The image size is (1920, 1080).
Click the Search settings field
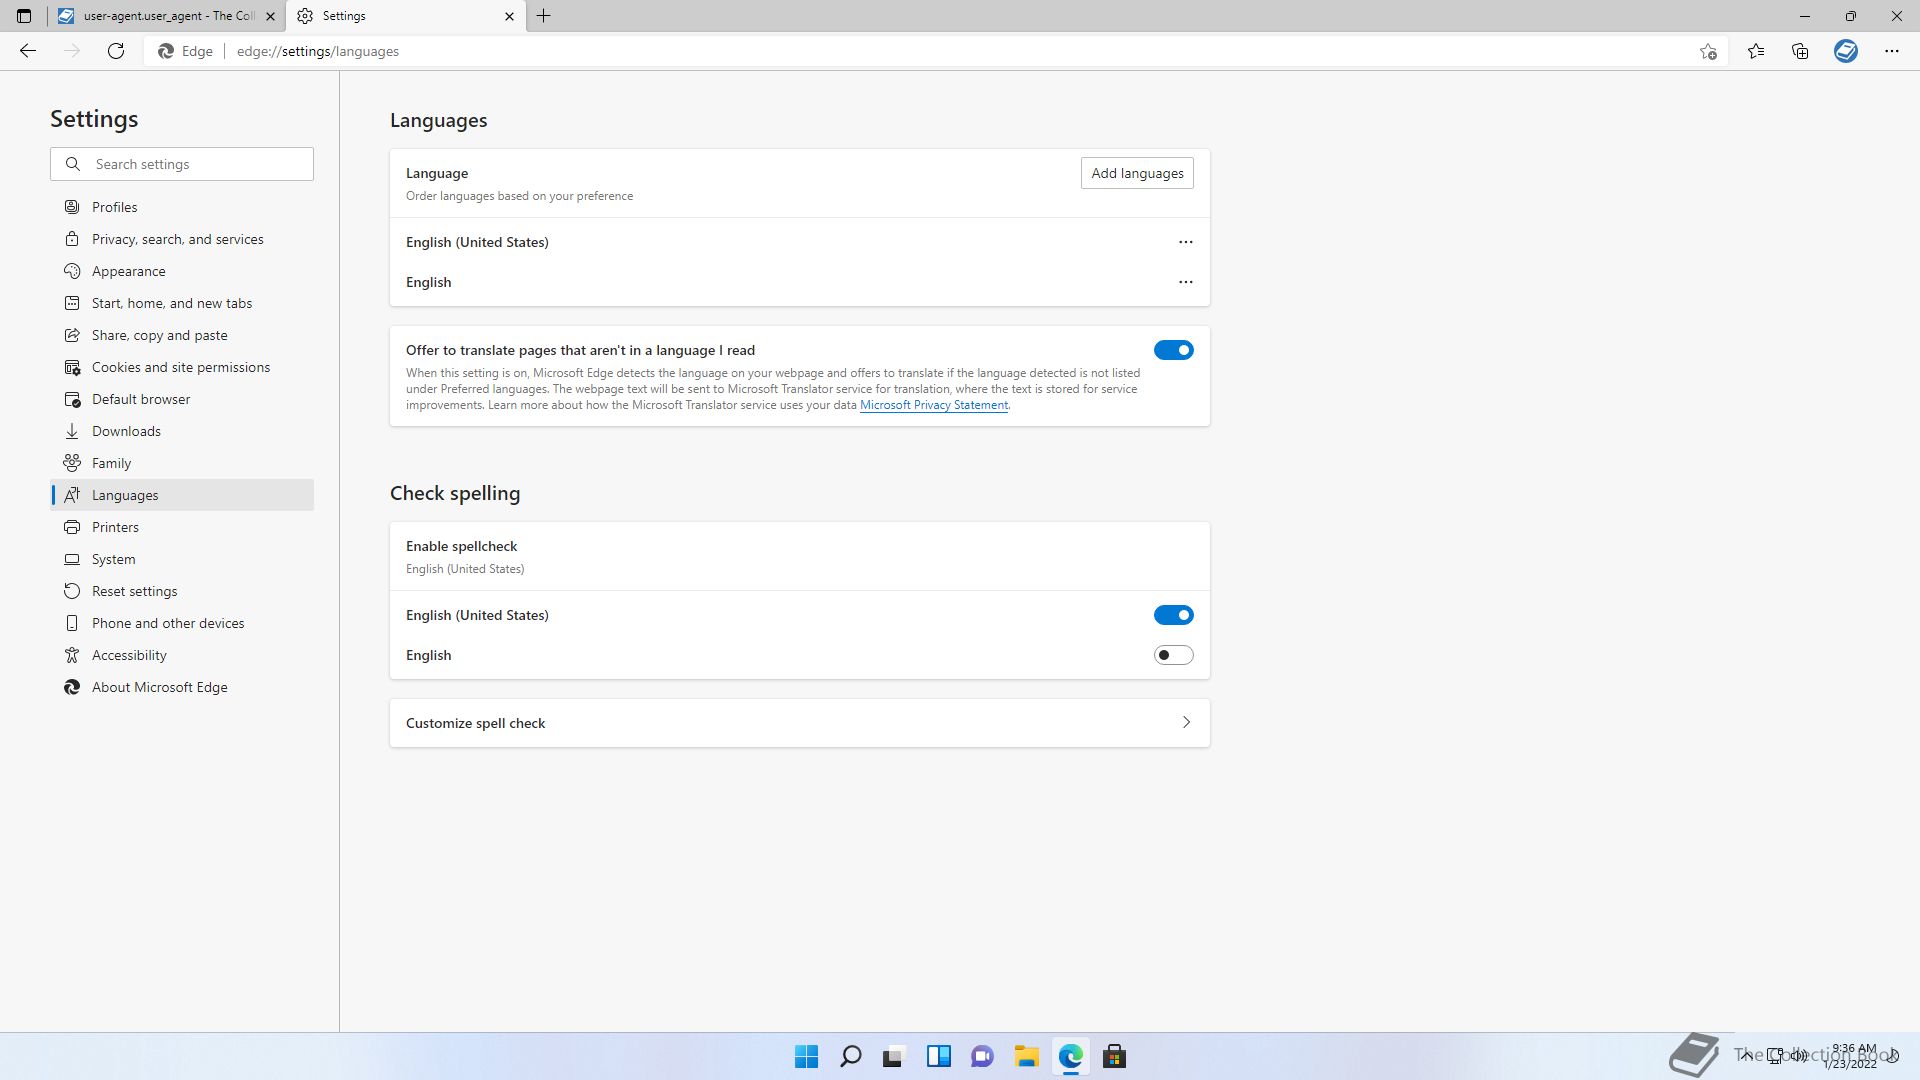tap(182, 164)
